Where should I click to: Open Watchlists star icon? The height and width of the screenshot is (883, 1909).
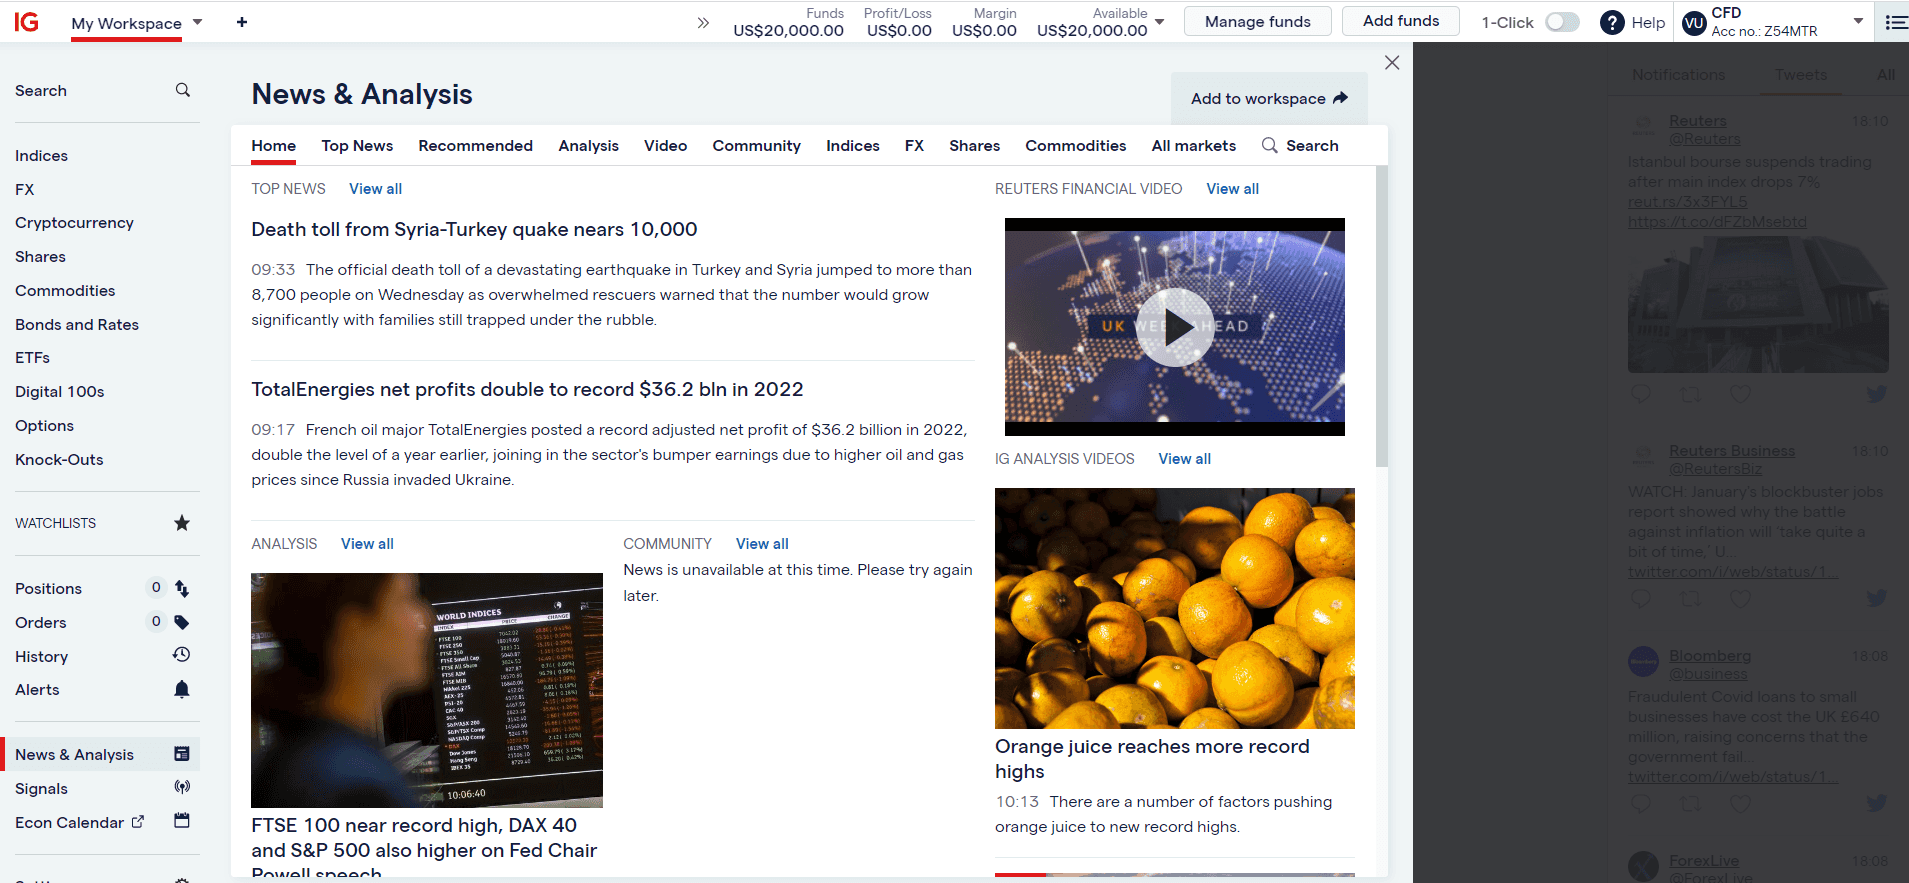182,523
